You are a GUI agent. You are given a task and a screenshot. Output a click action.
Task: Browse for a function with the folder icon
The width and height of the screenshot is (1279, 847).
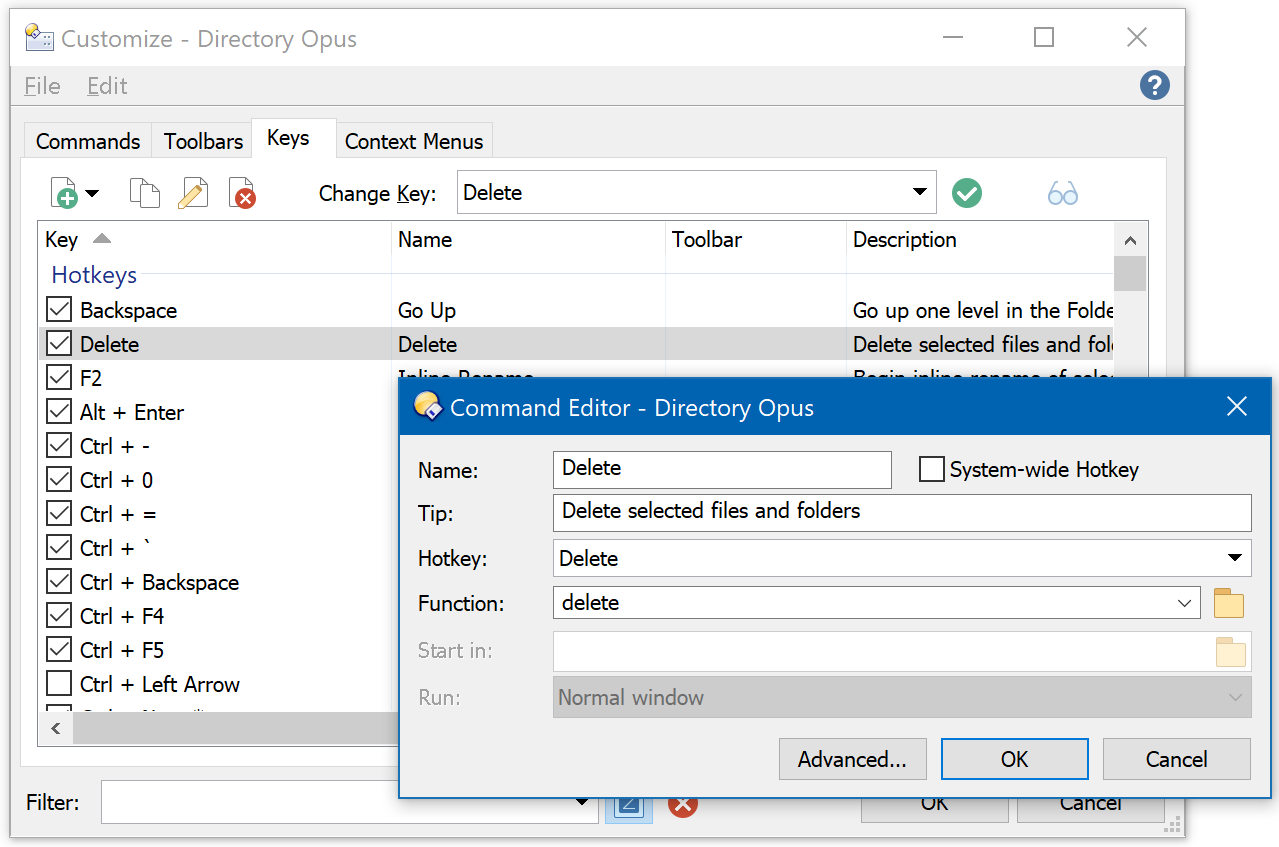click(x=1229, y=603)
